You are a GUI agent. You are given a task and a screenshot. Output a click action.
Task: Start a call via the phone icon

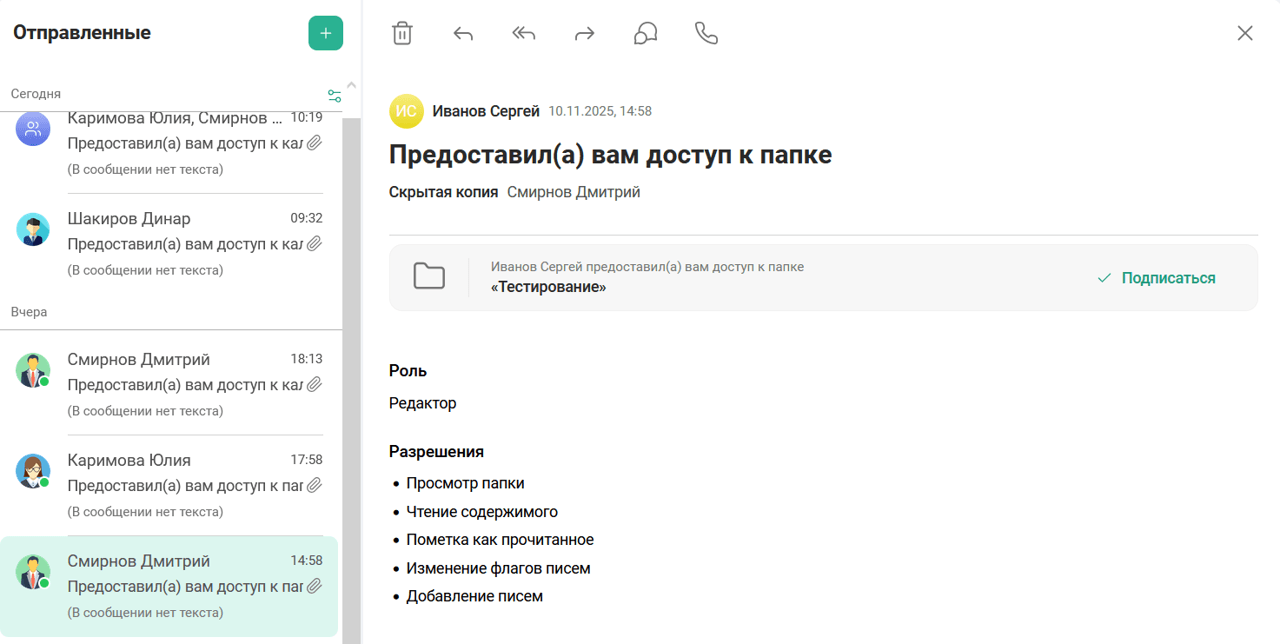706,33
